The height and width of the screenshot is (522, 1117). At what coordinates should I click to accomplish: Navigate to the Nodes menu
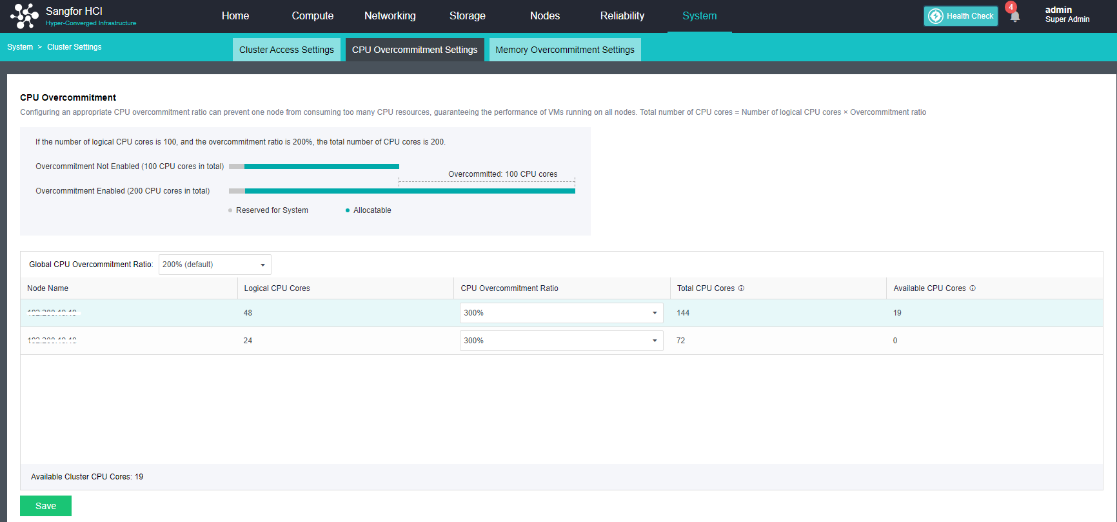click(x=544, y=16)
